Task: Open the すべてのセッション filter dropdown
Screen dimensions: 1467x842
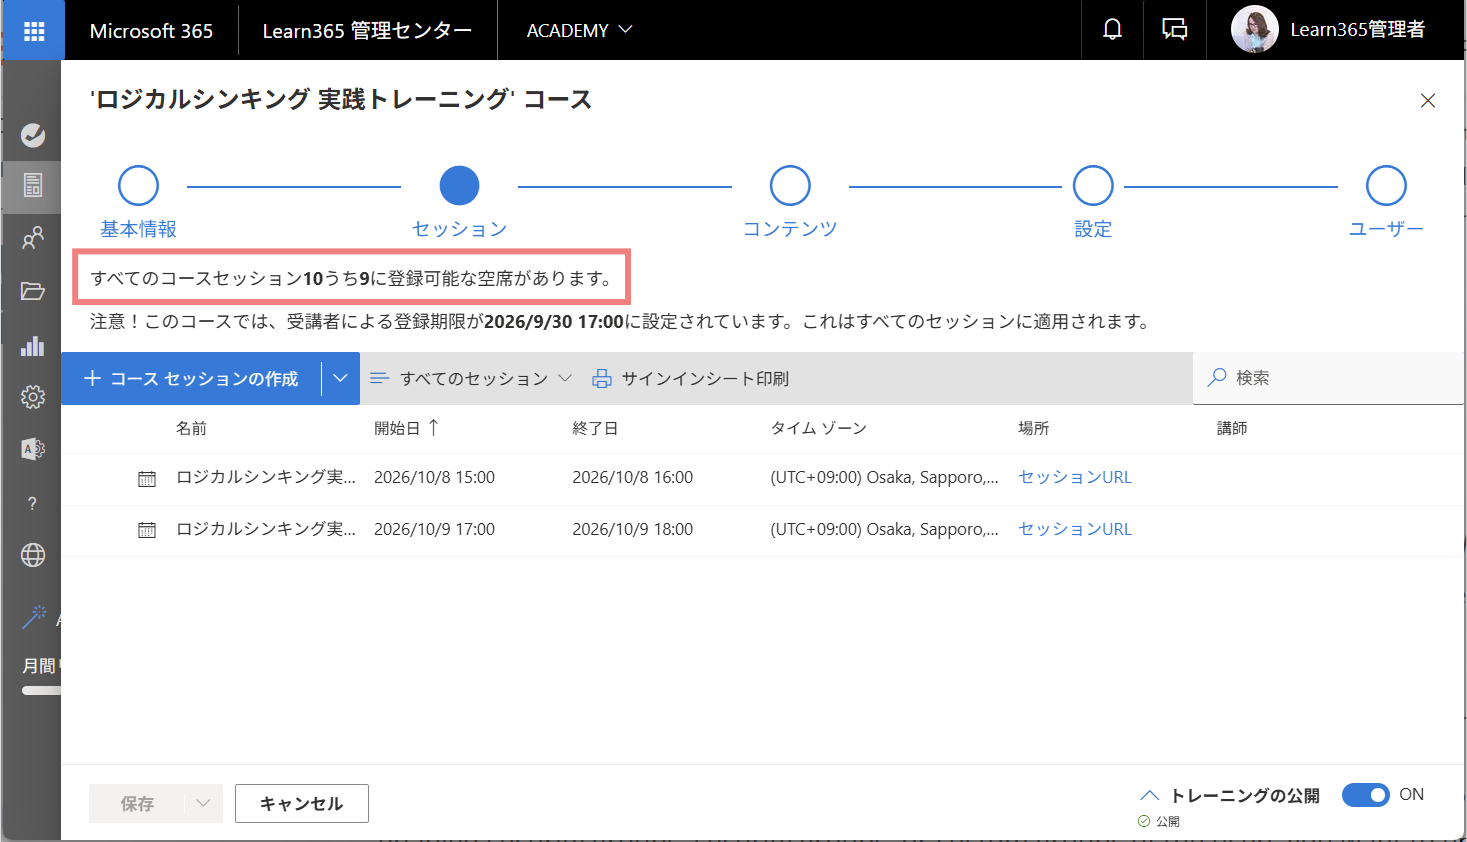Action: pyautogui.click(x=471, y=378)
